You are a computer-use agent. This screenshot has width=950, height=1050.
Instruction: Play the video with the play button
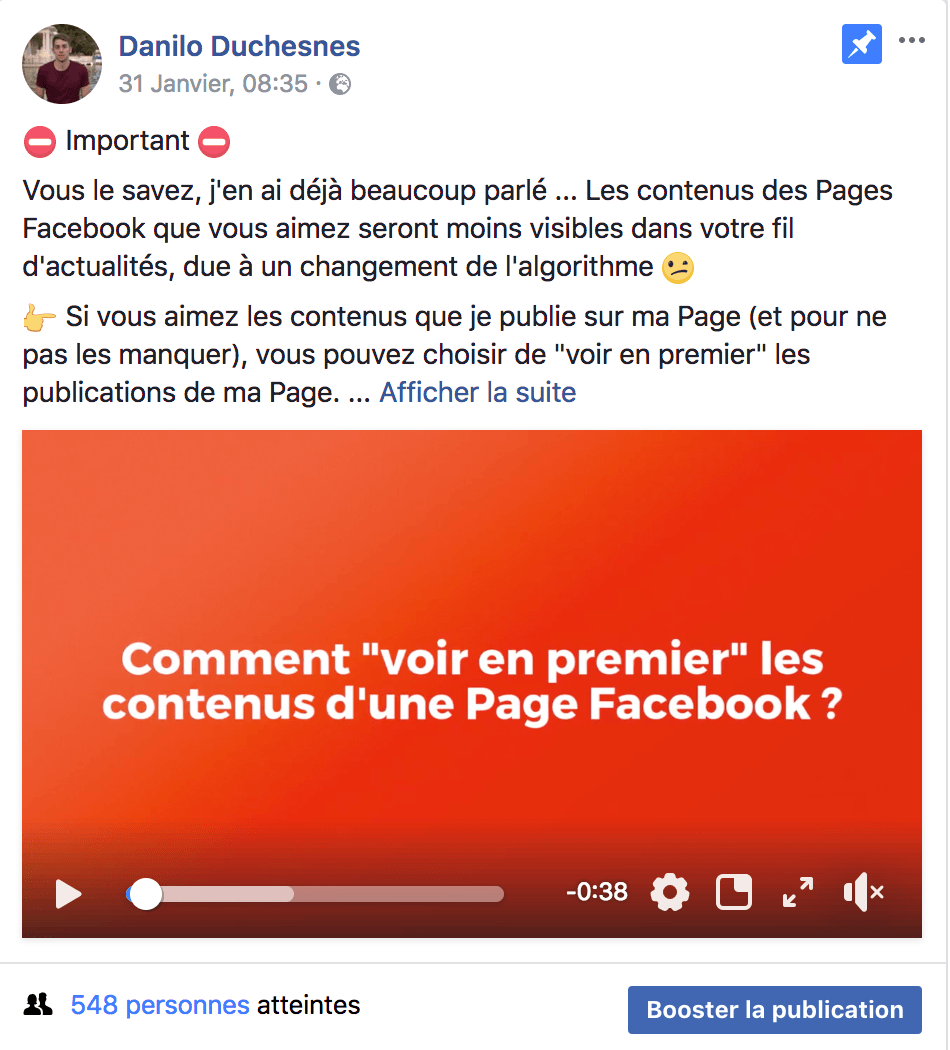[68, 894]
